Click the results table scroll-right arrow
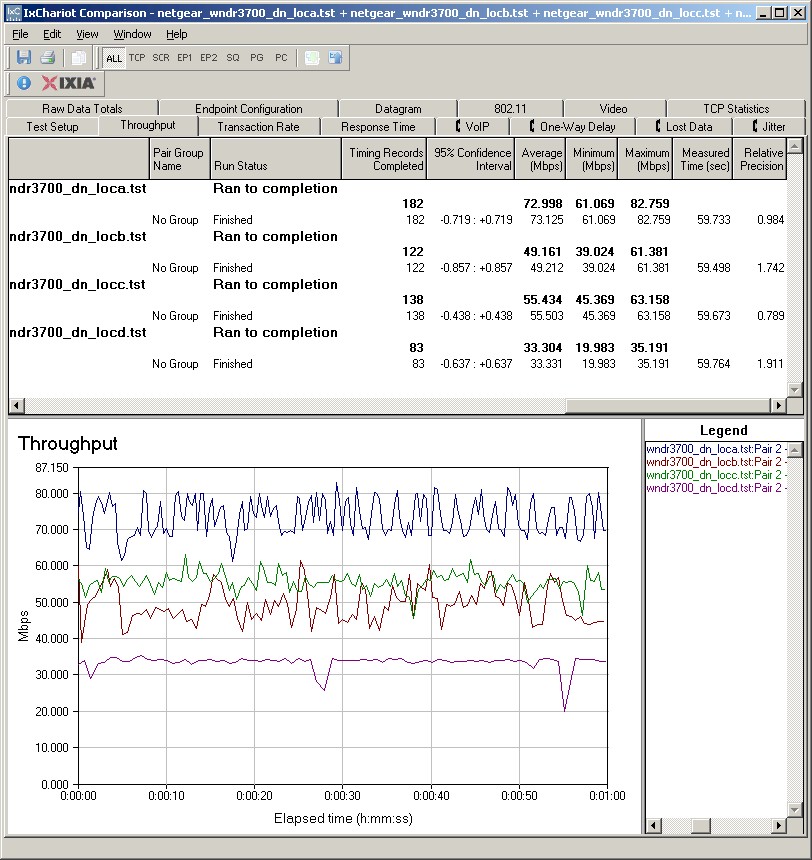812x860 pixels. click(779, 406)
